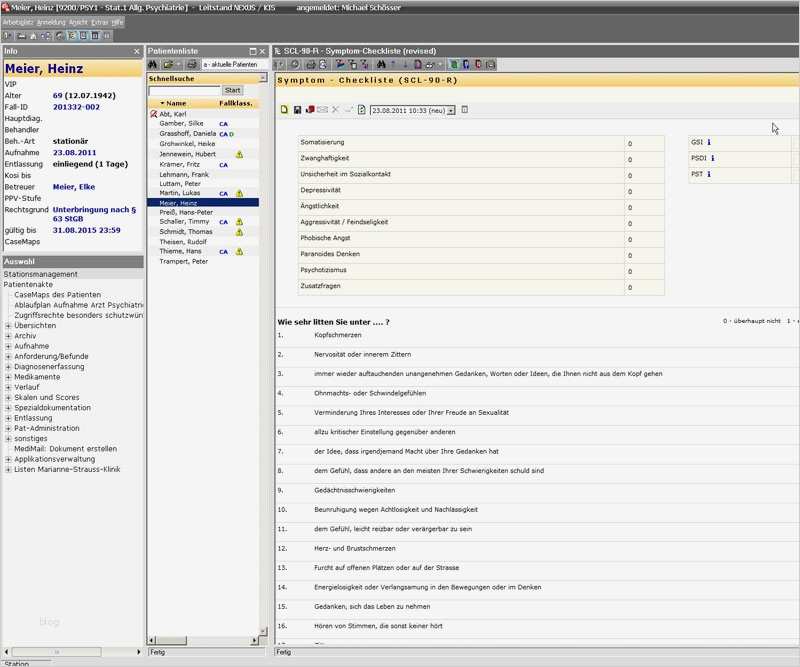
Task: Expand the Medikamente tree node
Action: tap(8, 377)
